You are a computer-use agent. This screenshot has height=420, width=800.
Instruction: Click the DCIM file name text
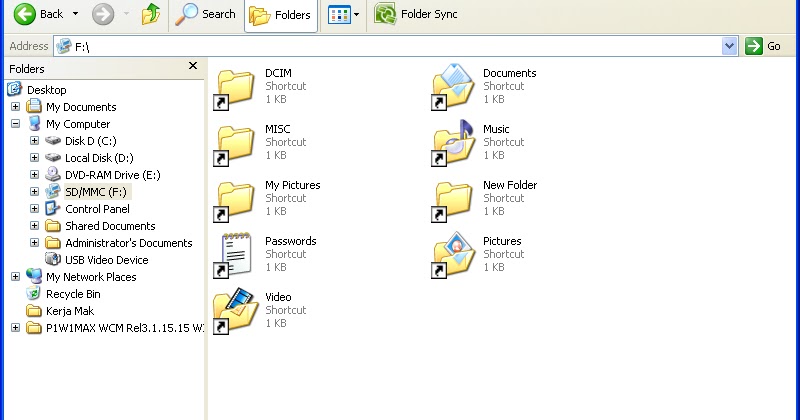coord(278,73)
